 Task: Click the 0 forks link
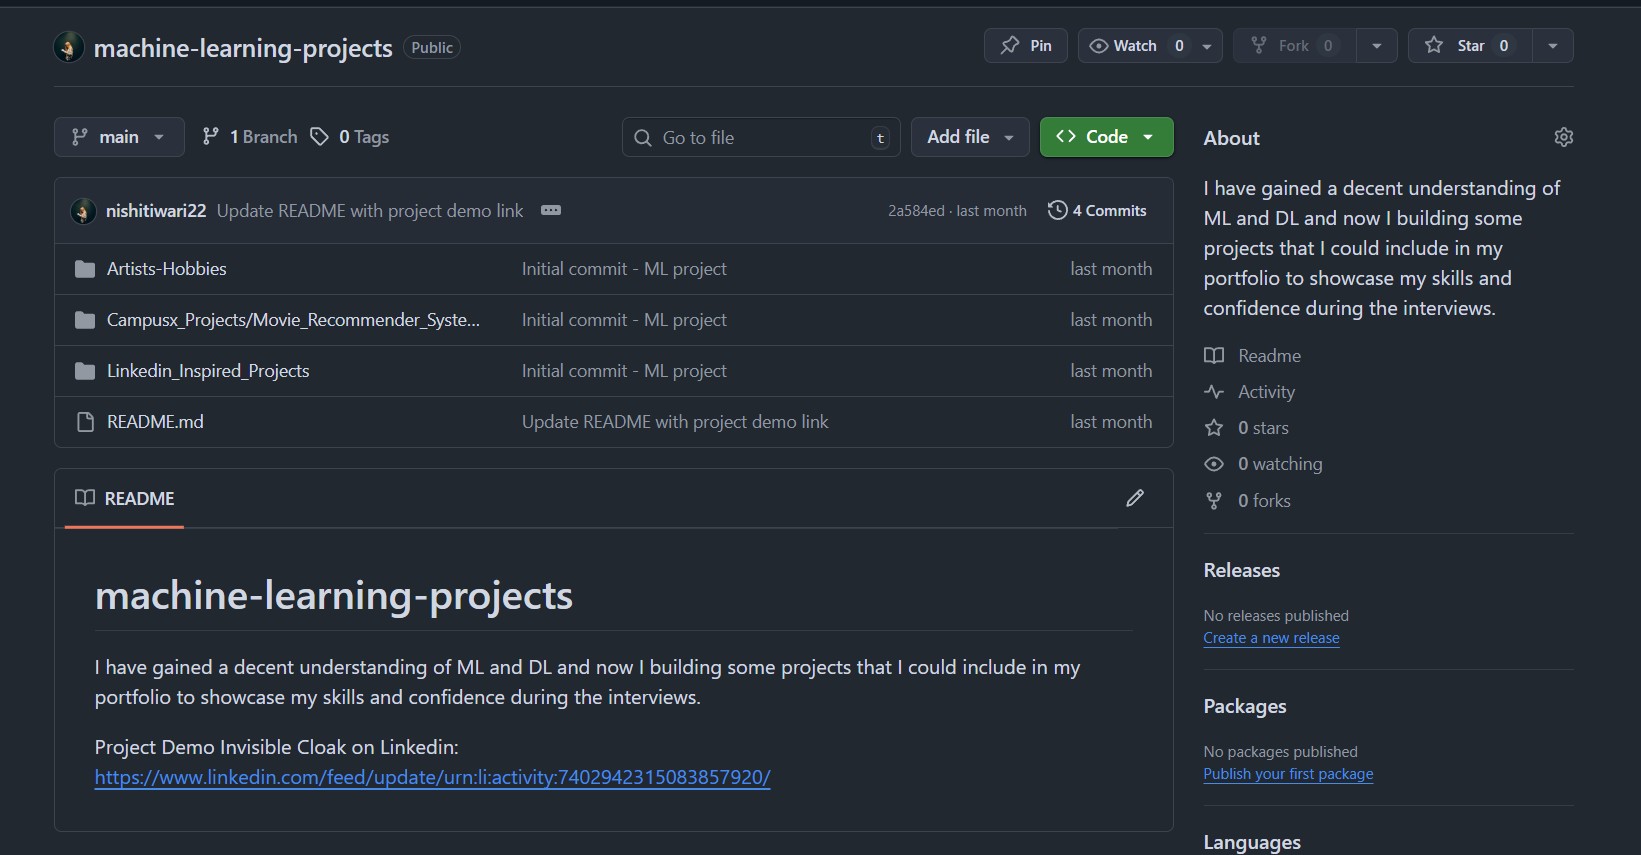coord(1264,501)
